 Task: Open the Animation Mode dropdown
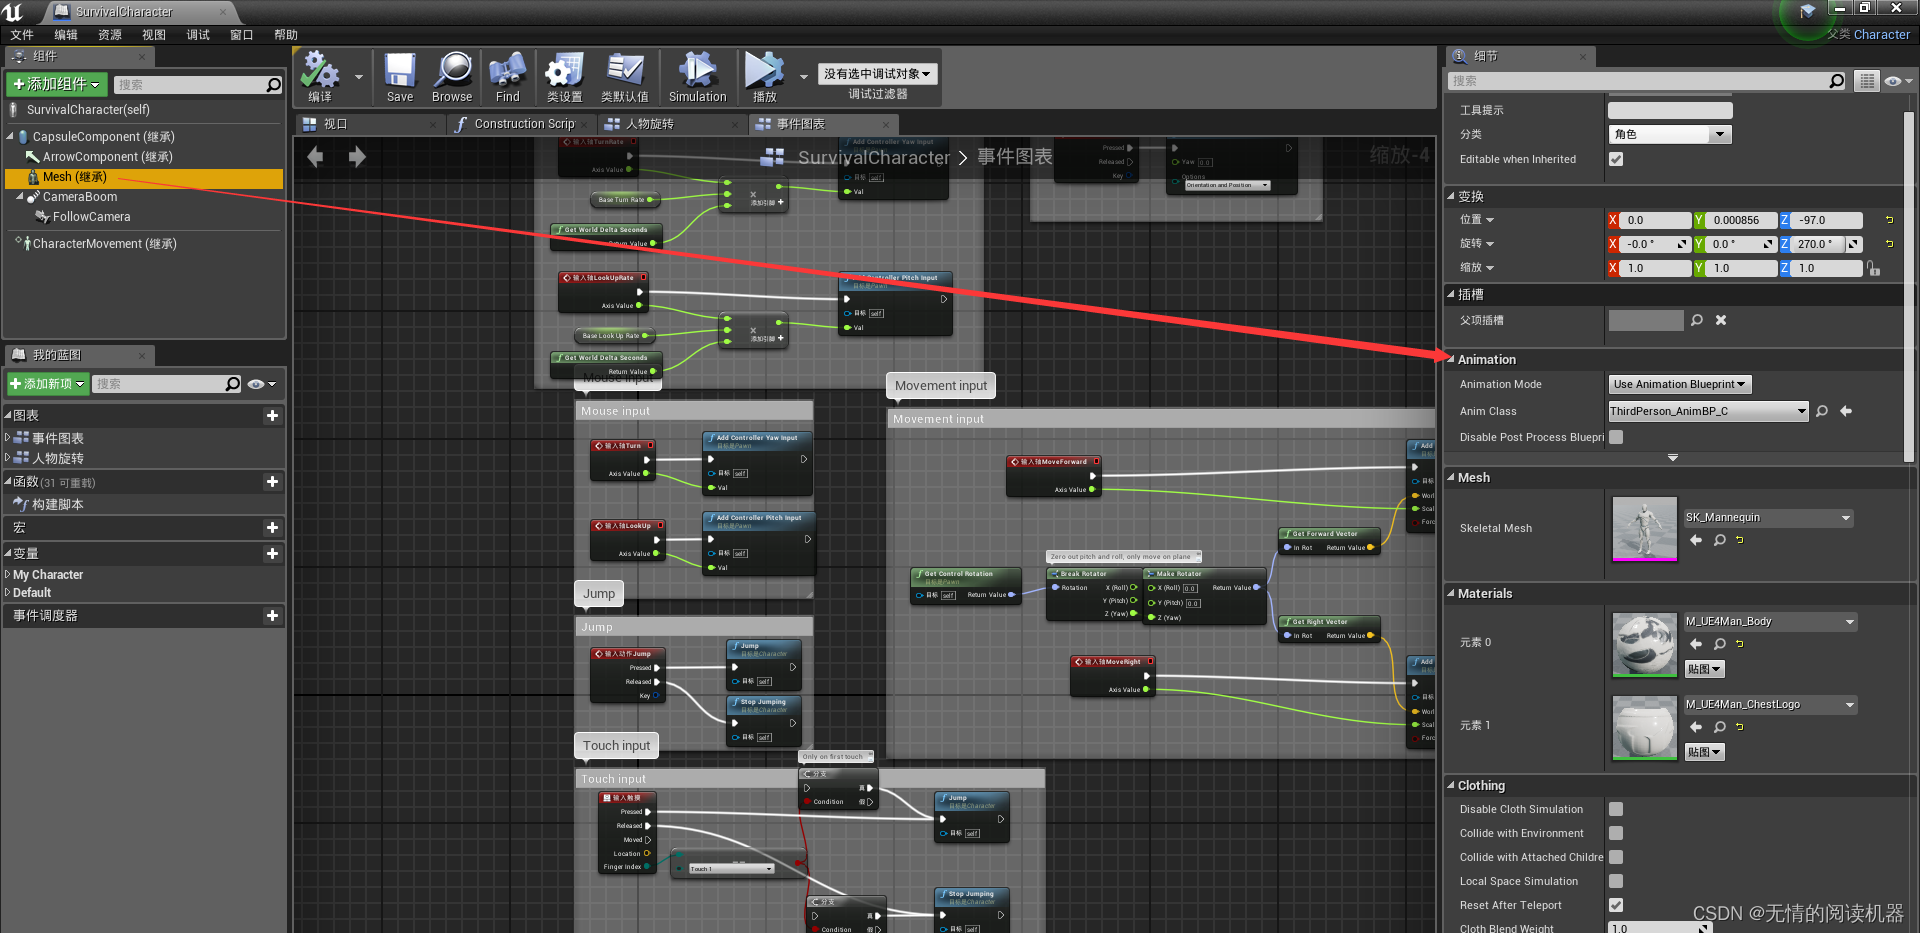pos(1680,384)
